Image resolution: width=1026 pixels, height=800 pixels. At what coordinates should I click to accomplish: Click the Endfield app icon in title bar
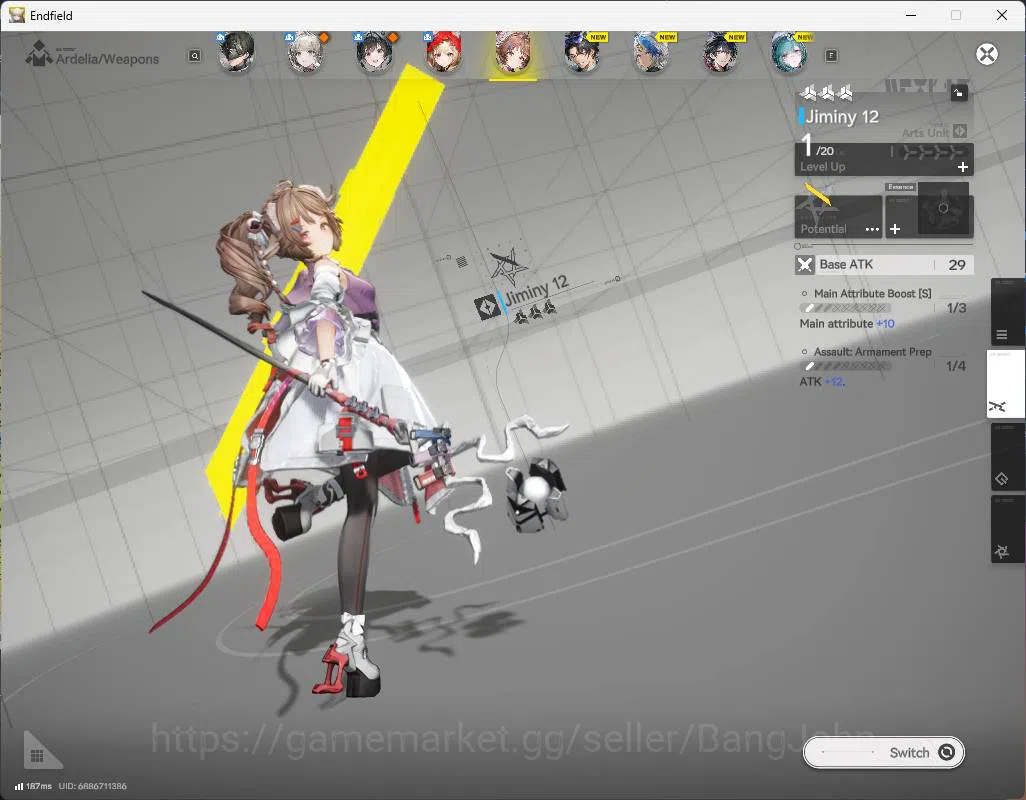tap(17, 15)
